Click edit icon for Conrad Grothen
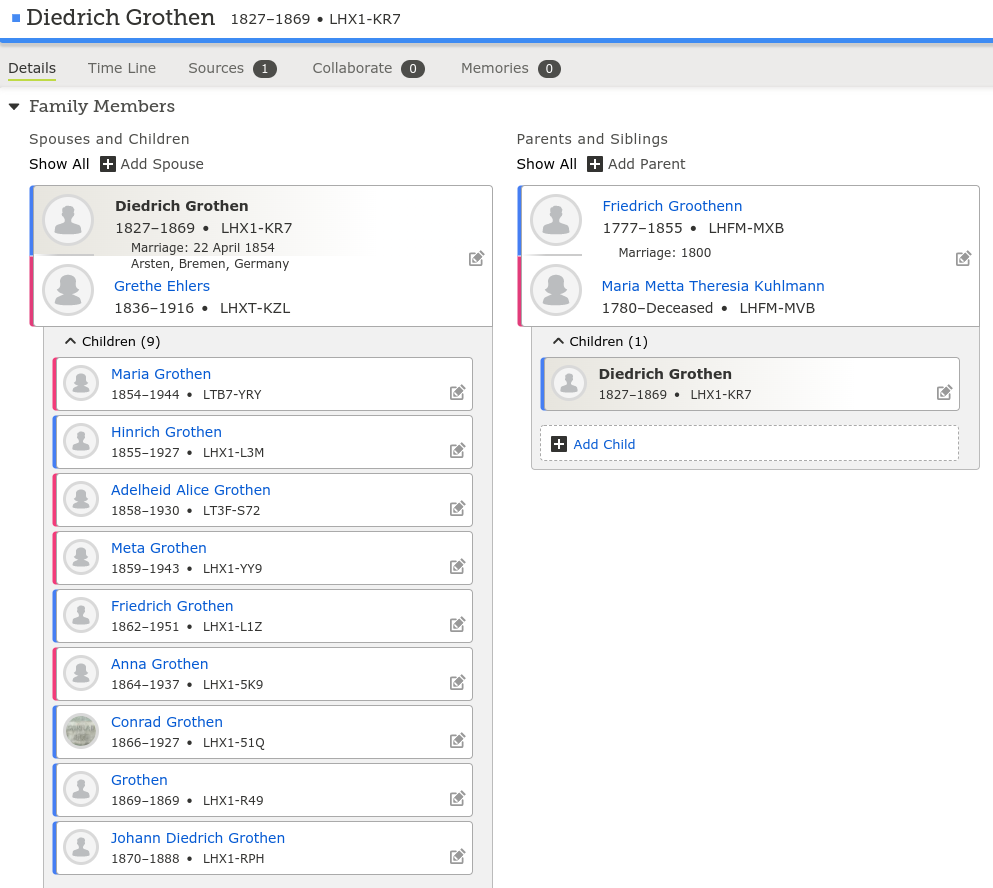993x888 pixels. pos(457,741)
